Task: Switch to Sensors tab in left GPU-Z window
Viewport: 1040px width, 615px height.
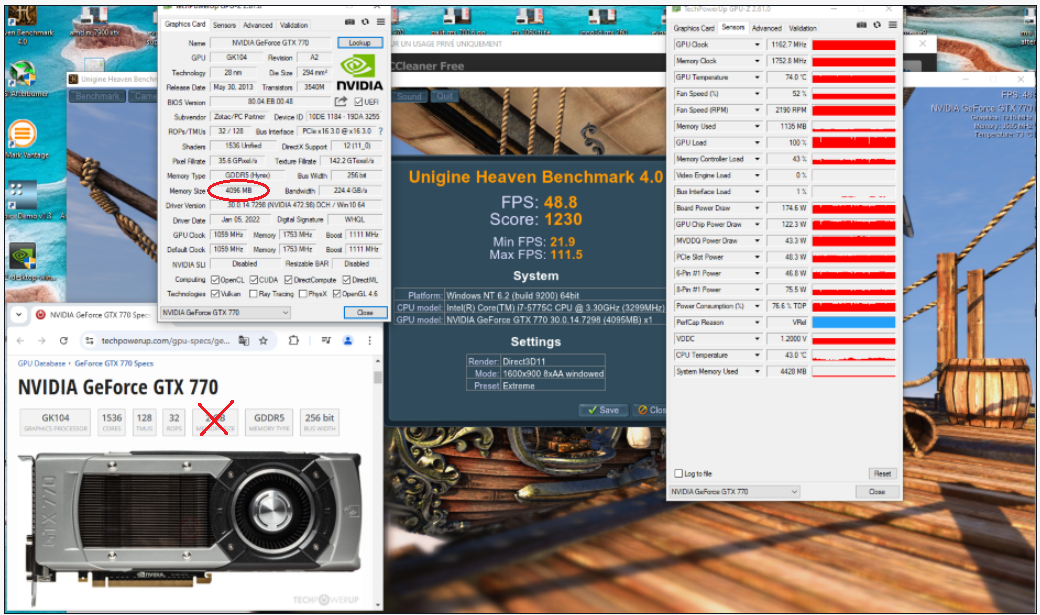Action: tap(224, 25)
